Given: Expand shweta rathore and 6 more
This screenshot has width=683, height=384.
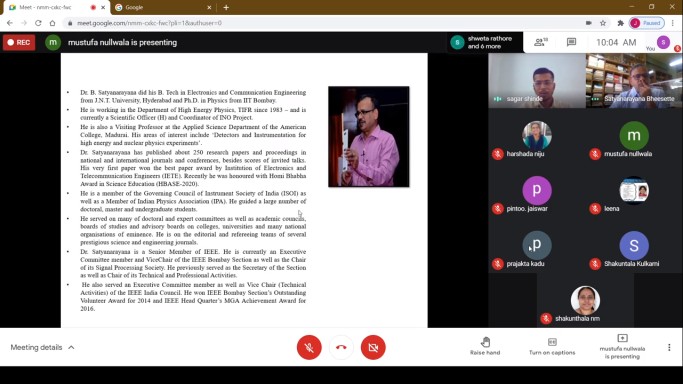Looking at the screenshot, I should (484, 42).
